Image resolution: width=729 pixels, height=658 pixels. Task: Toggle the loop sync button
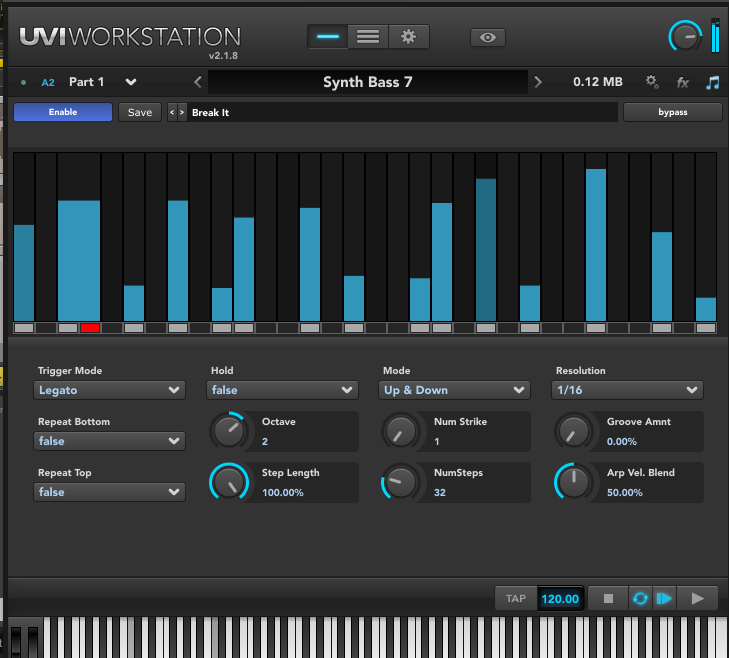point(640,598)
